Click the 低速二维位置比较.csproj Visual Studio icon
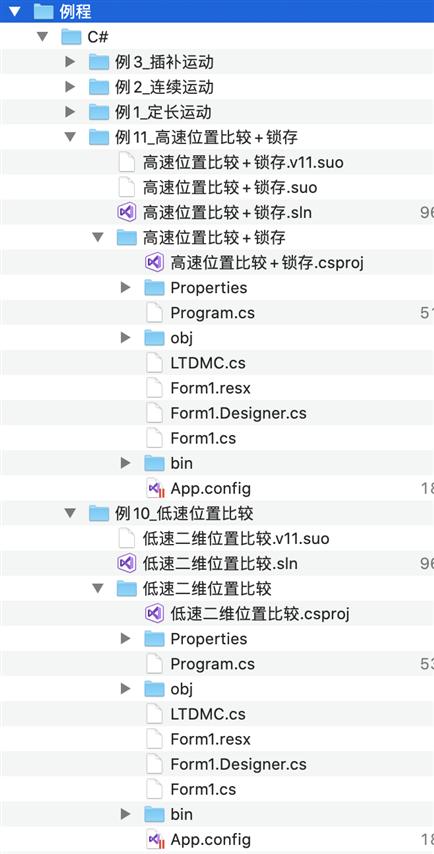Screen dimensions: 434x854 [154, 613]
